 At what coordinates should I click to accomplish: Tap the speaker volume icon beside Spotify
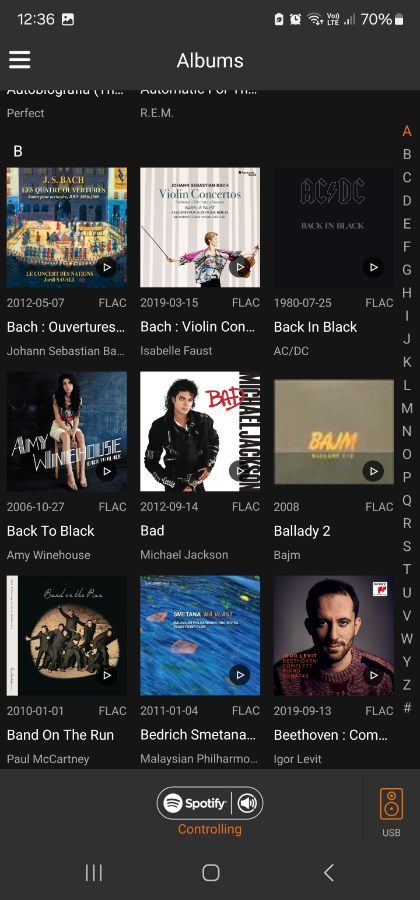click(x=248, y=803)
